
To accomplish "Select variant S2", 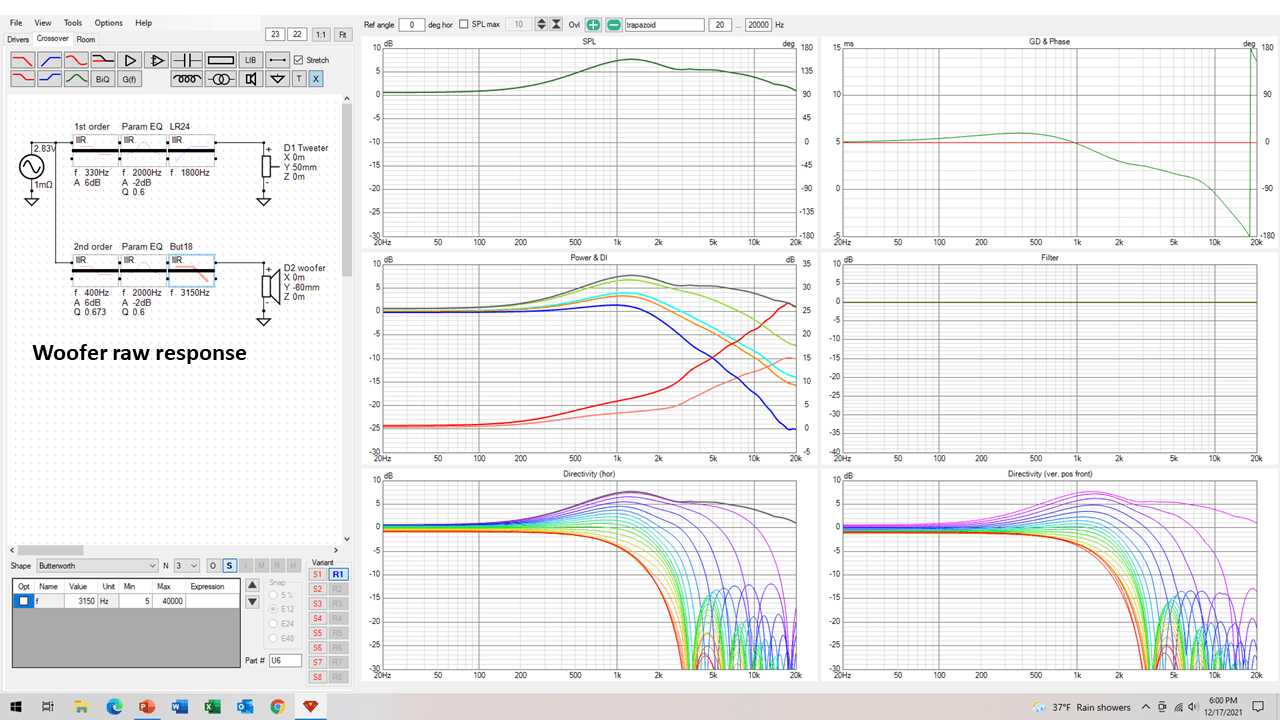I will 317,589.
